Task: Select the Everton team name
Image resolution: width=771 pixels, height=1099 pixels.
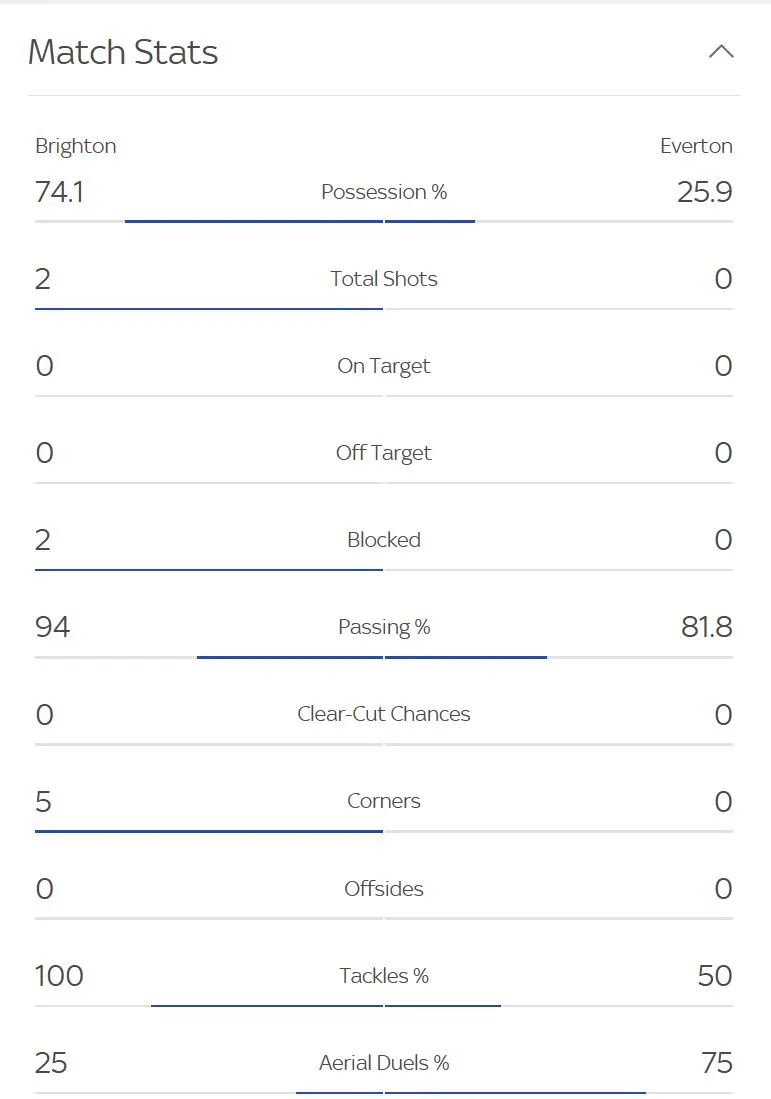Action: tap(696, 146)
